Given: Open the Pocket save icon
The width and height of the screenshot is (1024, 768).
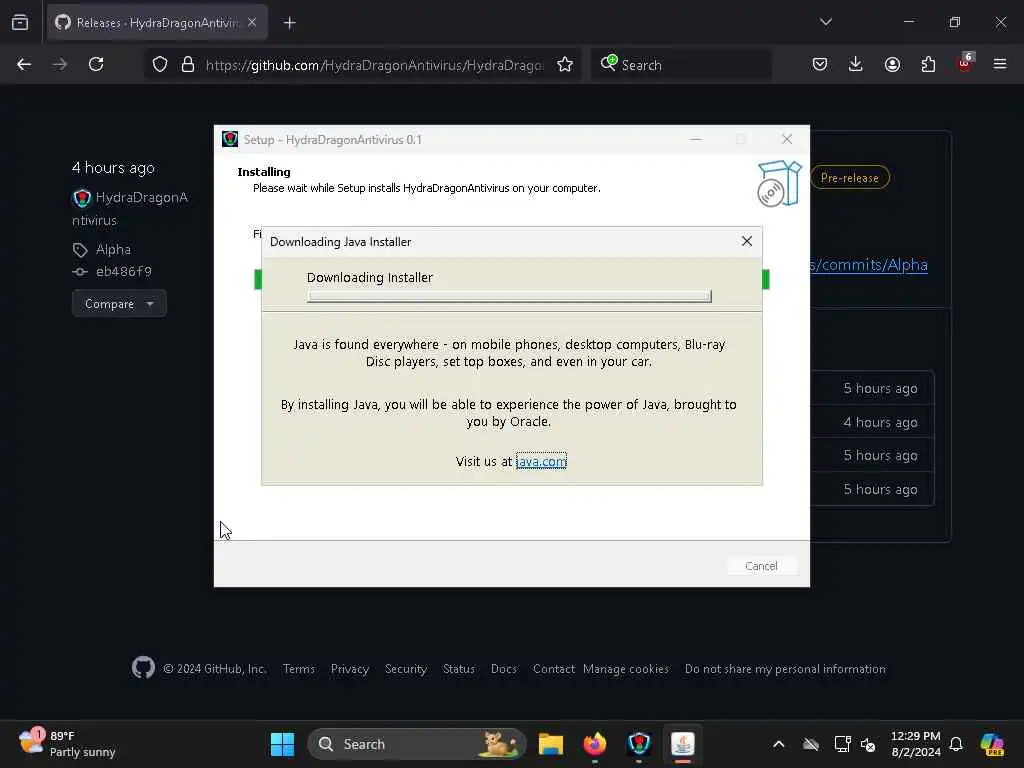Looking at the screenshot, I should click(x=820, y=64).
